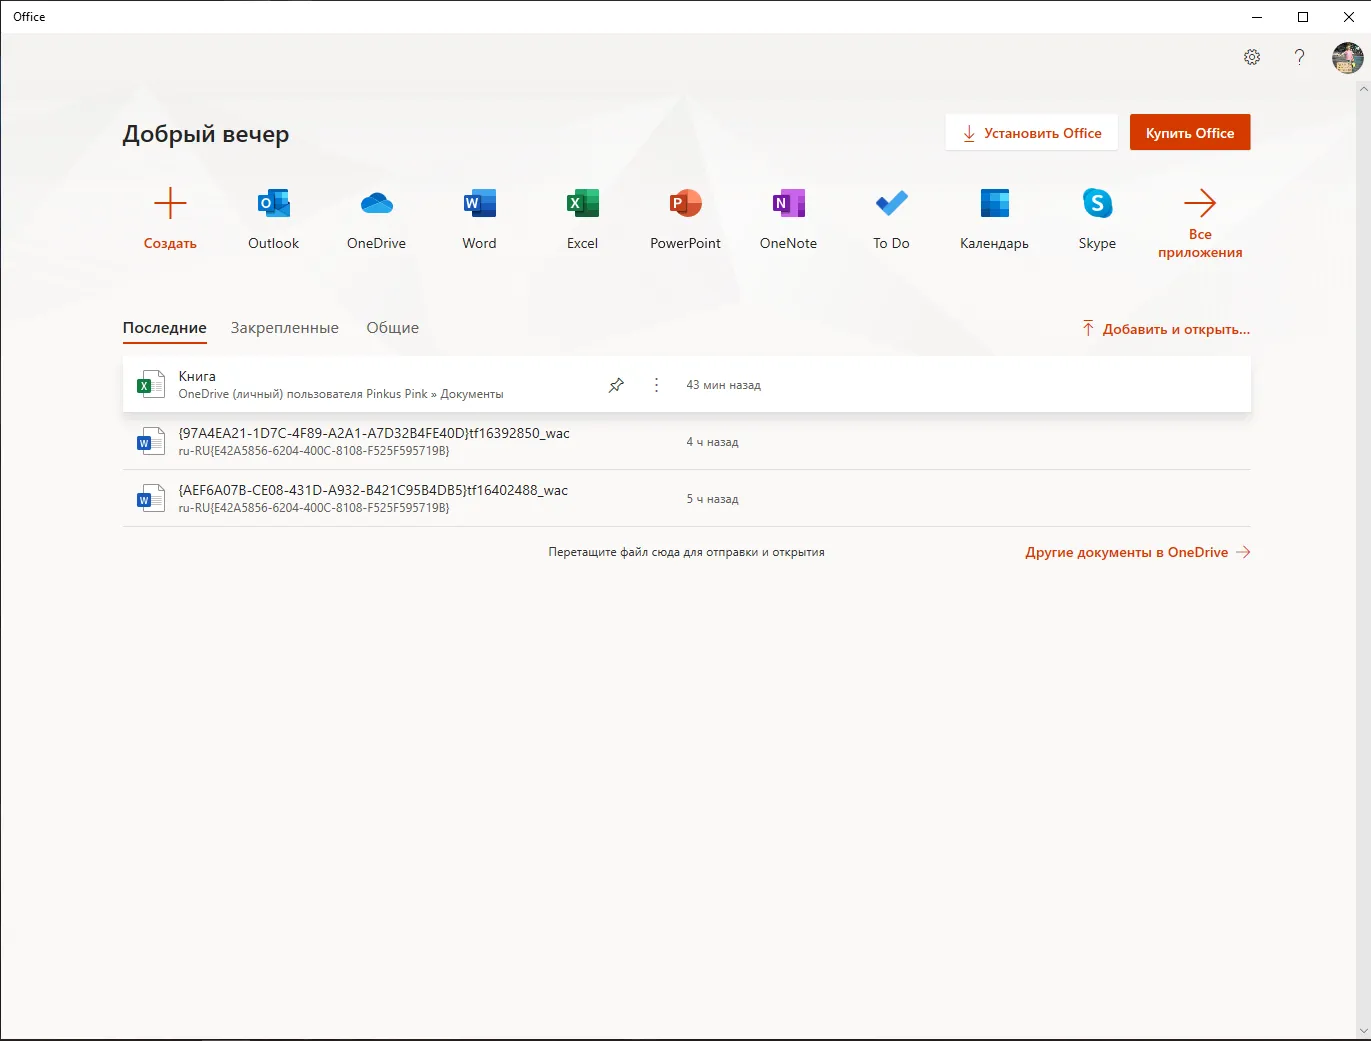Minimize the Office window
The height and width of the screenshot is (1041, 1371).
[1257, 17]
